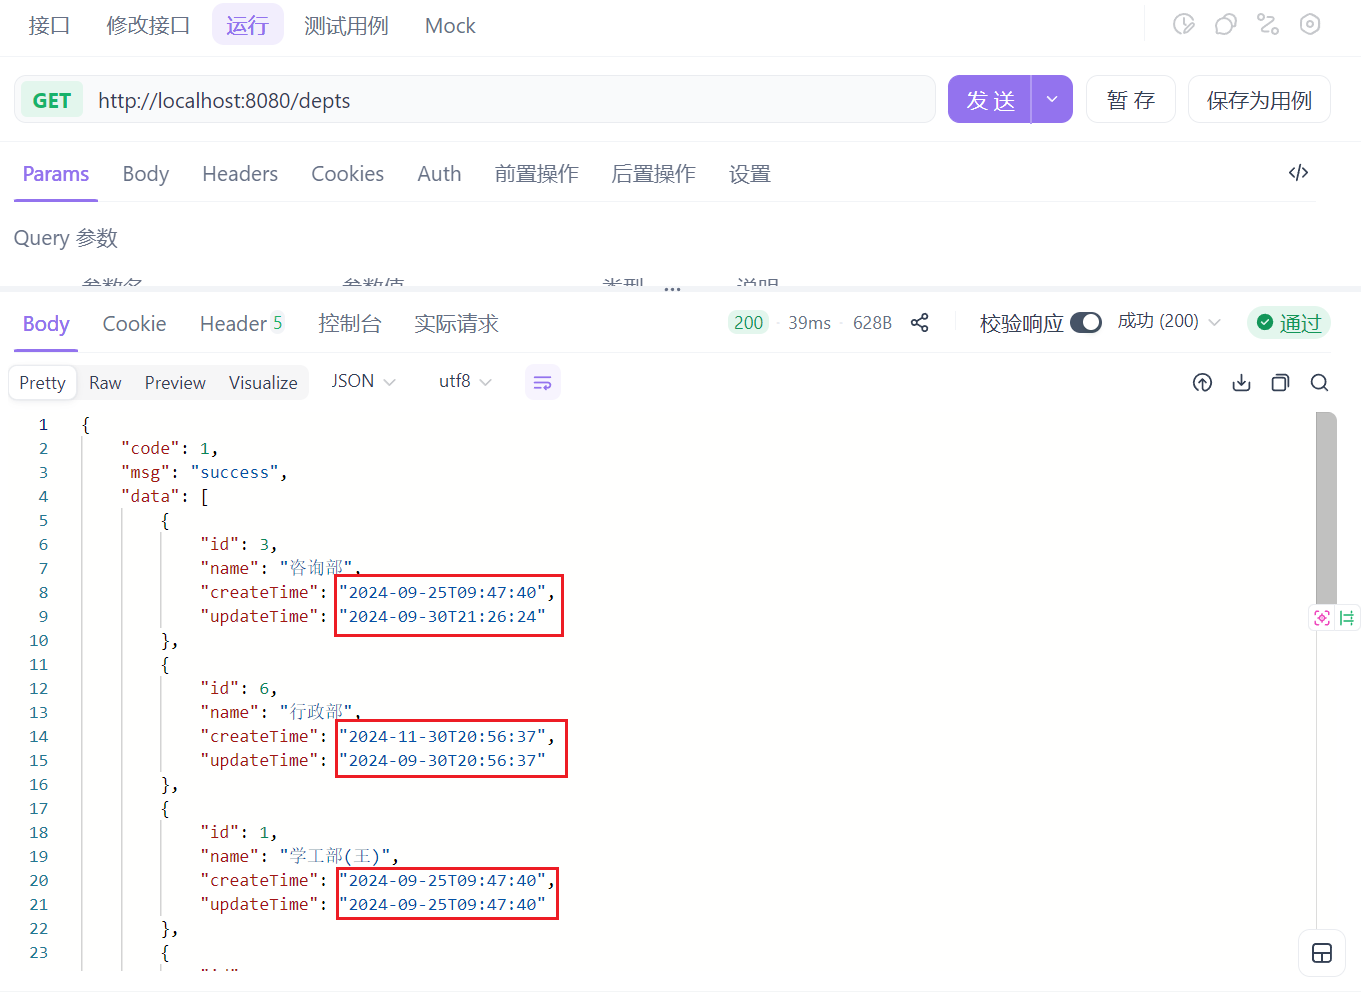This screenshot has width=1361, height=992.
Task: Click the response body vertical scrollbar
Action: (x=1326, y=508)
